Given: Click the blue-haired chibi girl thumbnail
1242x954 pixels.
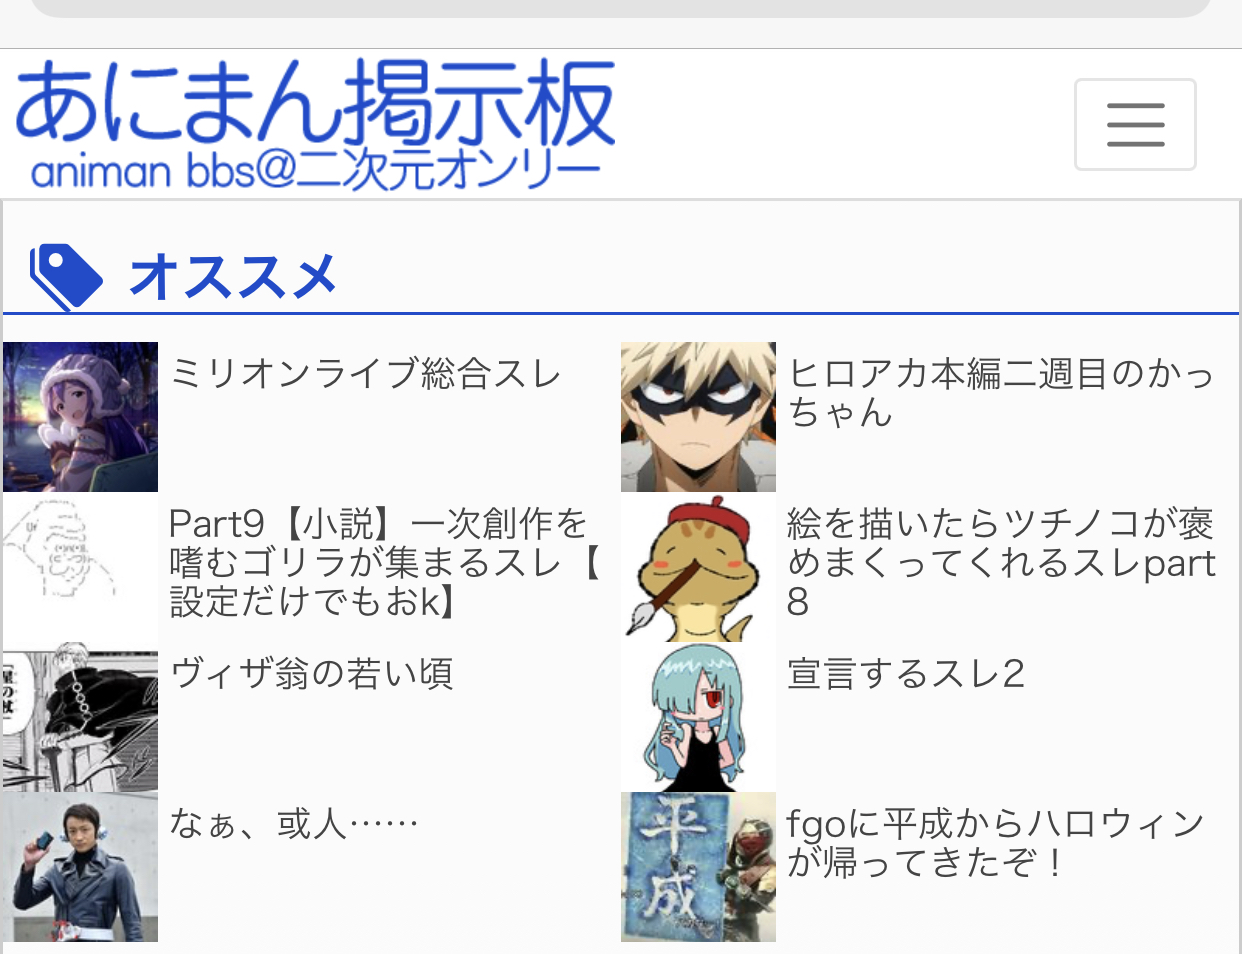Looking at the screenshot, I should tap(698, 717).
